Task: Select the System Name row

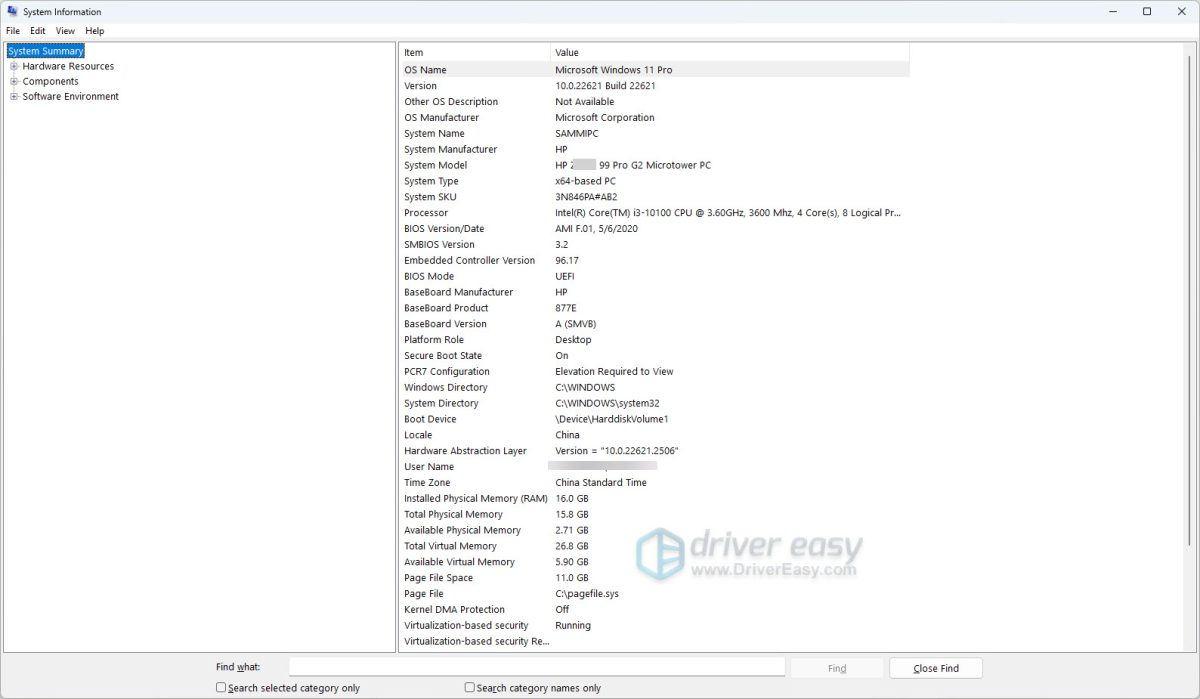Action: pyautogui.click(x=655, y=133)
